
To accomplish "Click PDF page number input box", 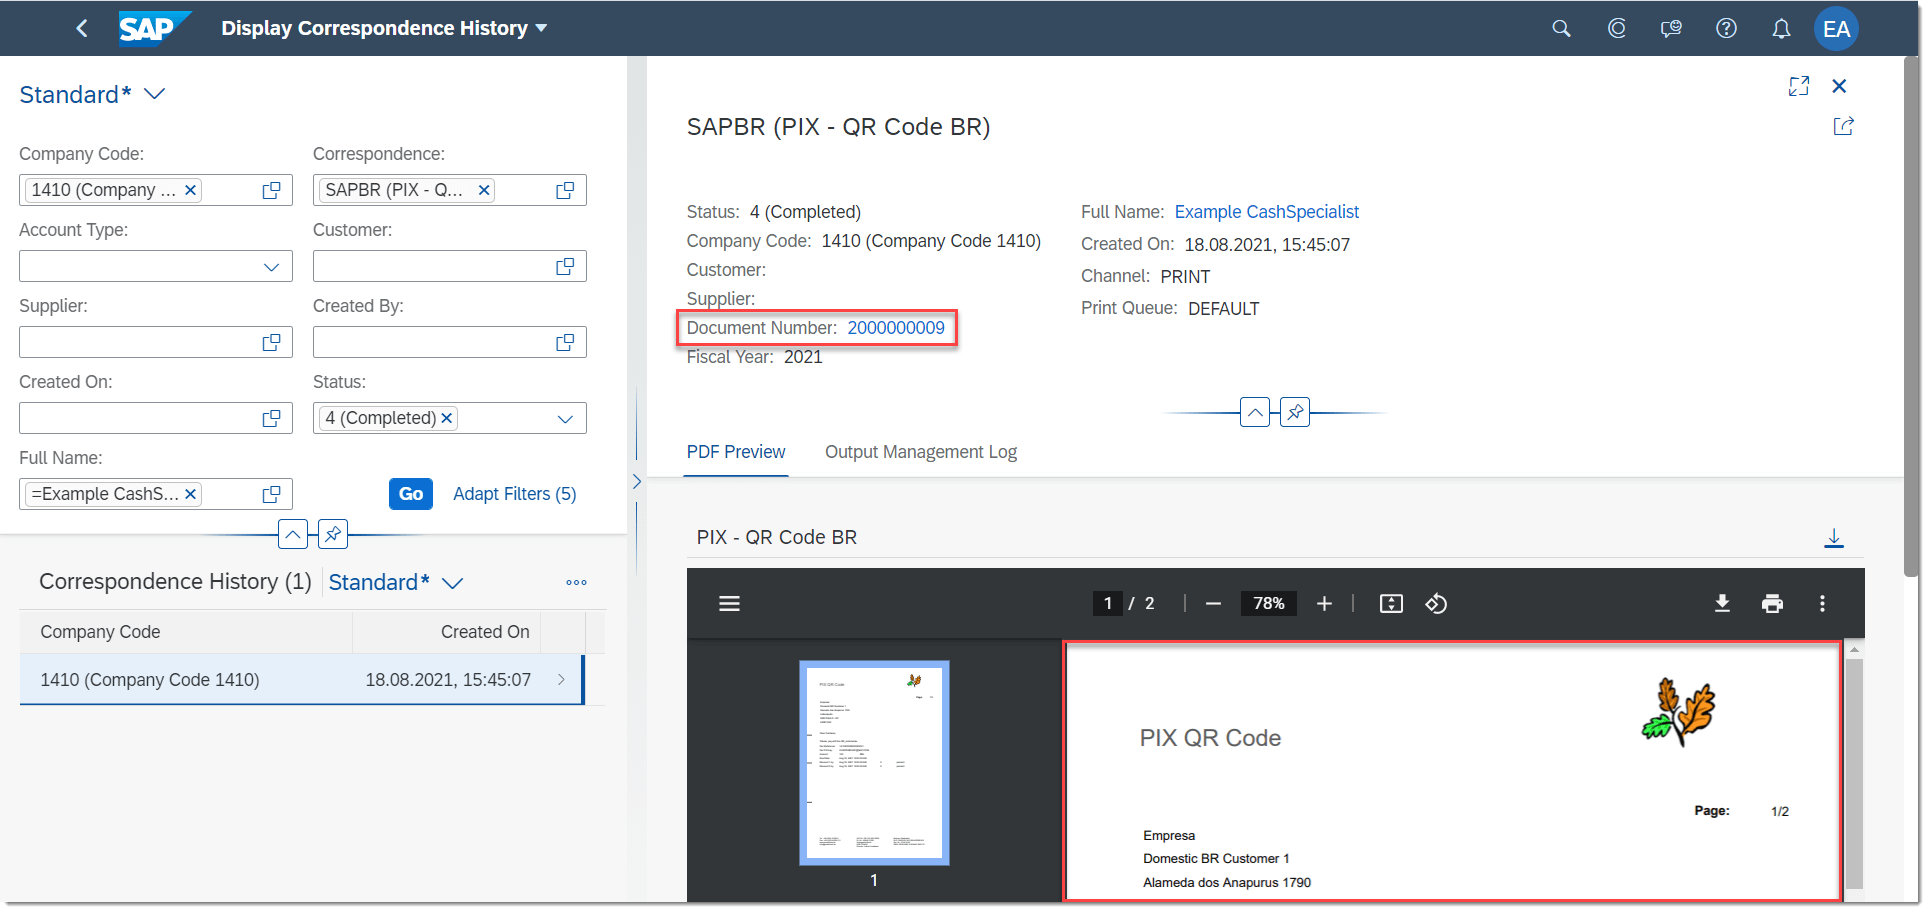I will 1107,603.
